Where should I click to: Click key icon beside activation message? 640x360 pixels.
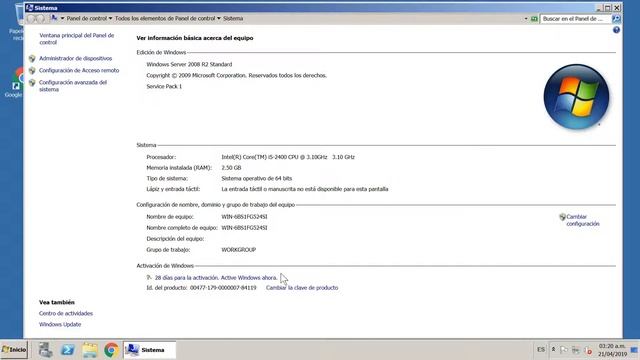[149, 278]
